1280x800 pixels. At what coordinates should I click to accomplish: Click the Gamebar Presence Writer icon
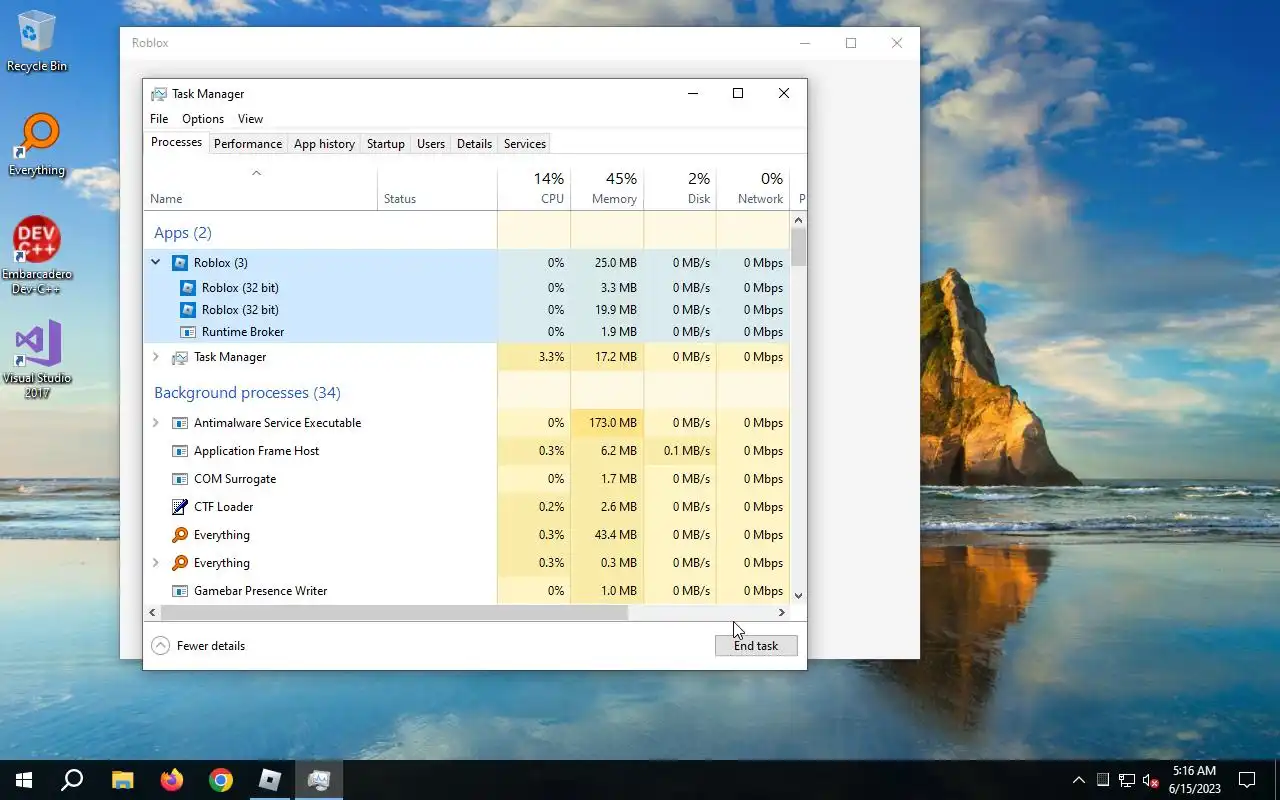(x=180, y=591)
